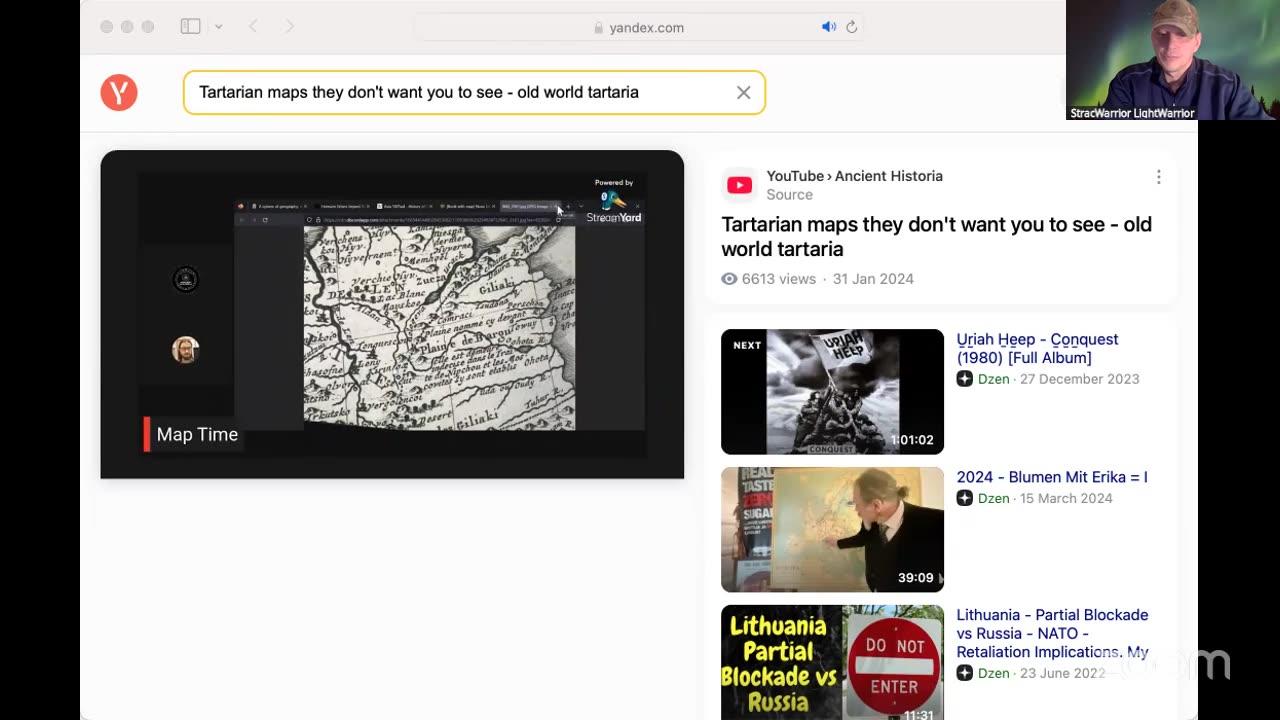Open the YouTube › Ancient Historia source link
1280x720 pixels.
coord(854,176)
